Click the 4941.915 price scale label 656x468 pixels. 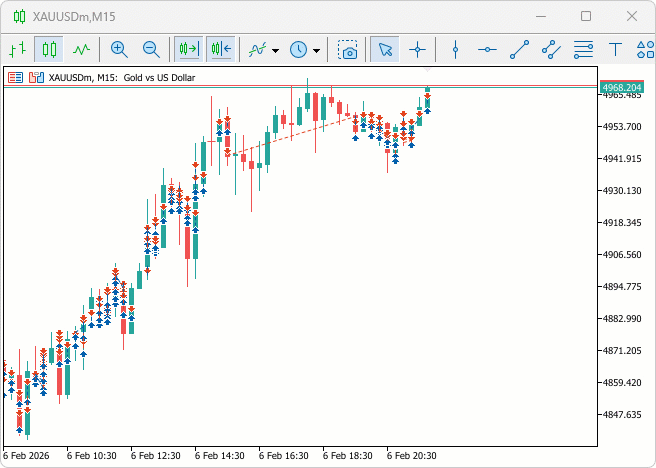click(622, 159)
